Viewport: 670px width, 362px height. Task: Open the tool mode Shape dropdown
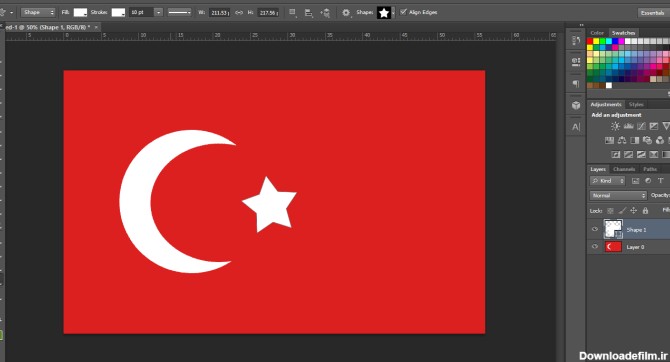pyautogui.click(x=38, y=12)
